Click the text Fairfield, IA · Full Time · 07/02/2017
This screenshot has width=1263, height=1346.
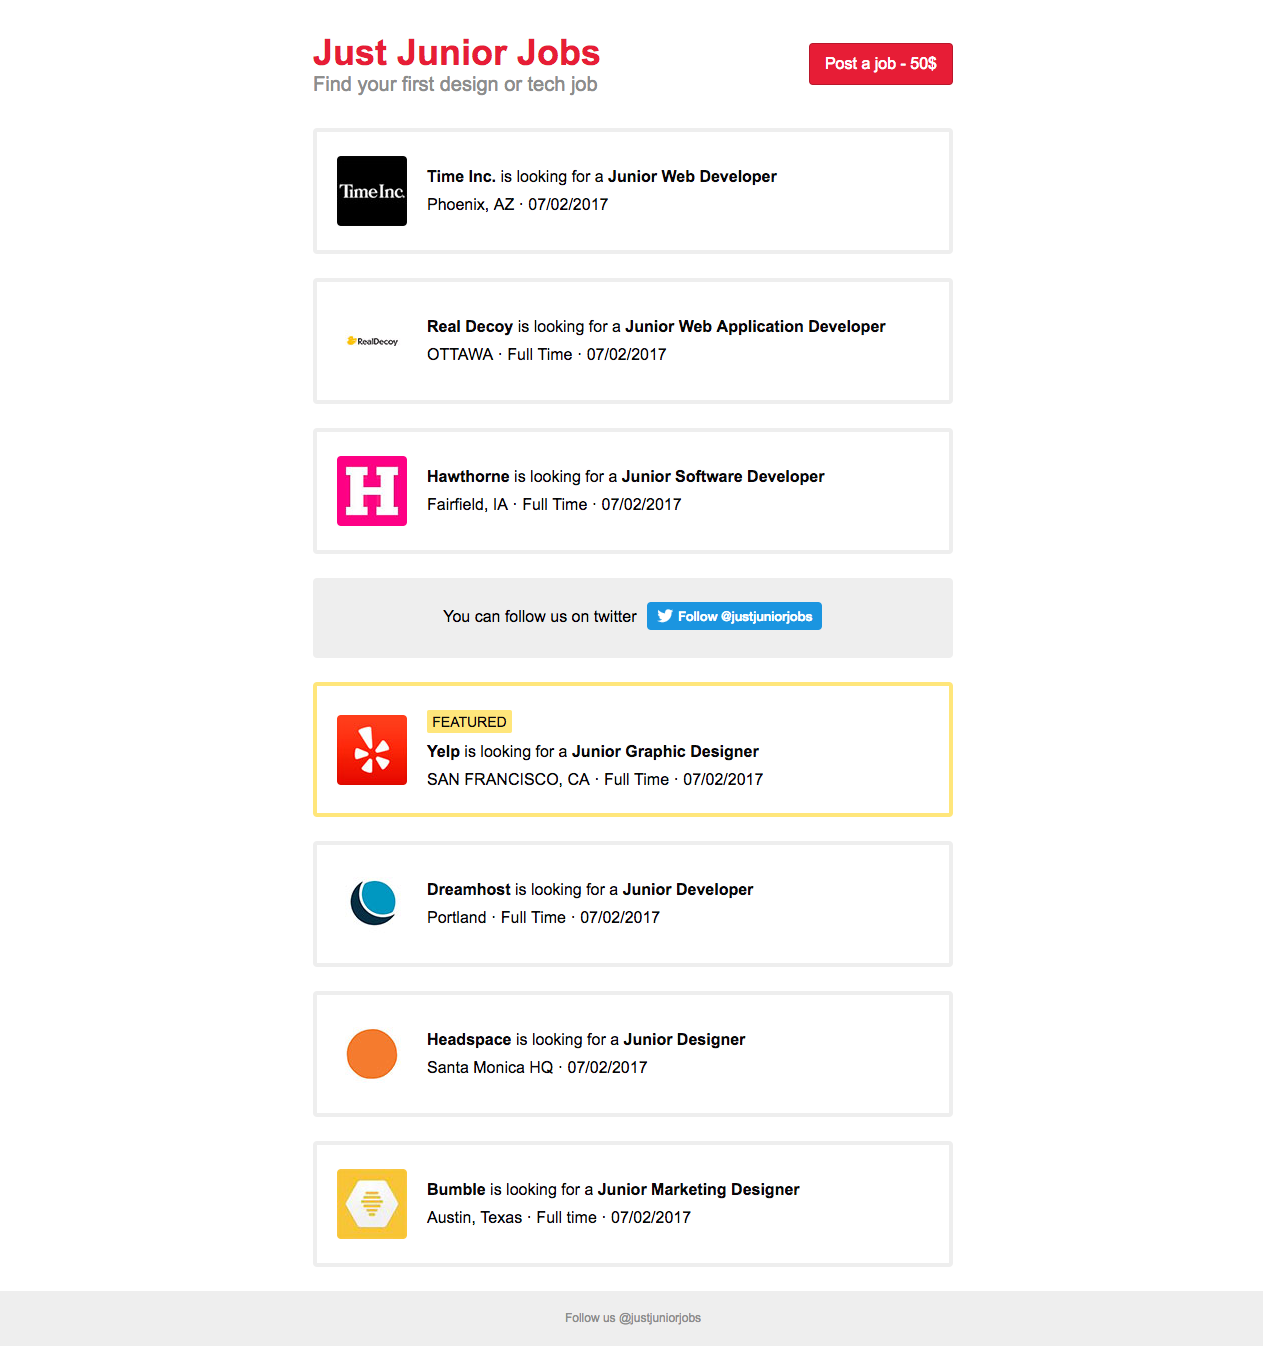pyautogui.click(x=554, y=504)
